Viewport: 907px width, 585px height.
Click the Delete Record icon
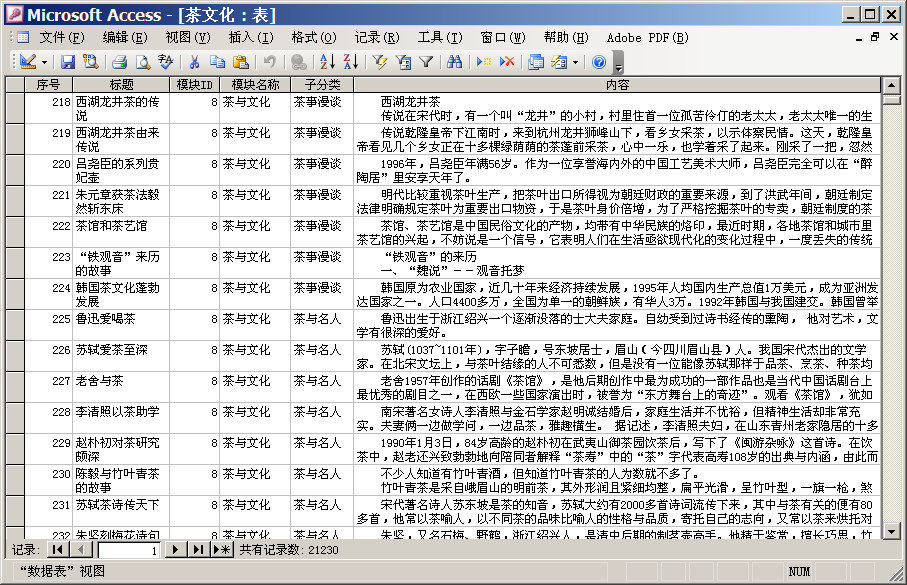click(507, 61)
